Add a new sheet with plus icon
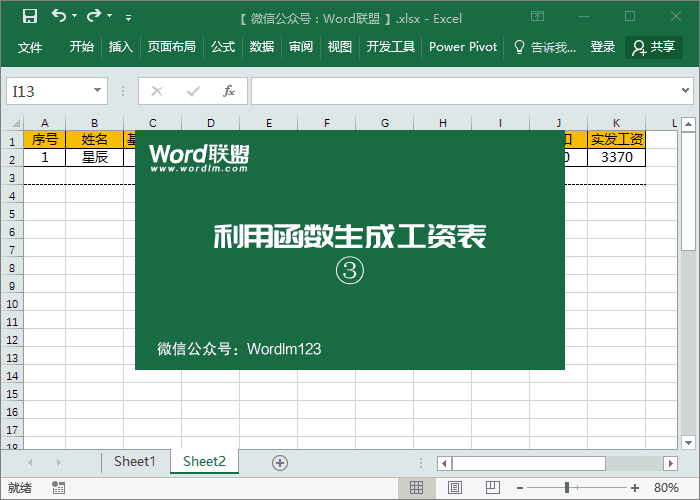The height and width of the screenshot is (500, 700). pyautogui.click(x=280, y=462)
